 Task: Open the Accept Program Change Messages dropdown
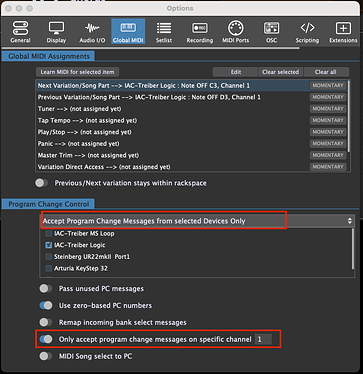click(x=197, y=221)
